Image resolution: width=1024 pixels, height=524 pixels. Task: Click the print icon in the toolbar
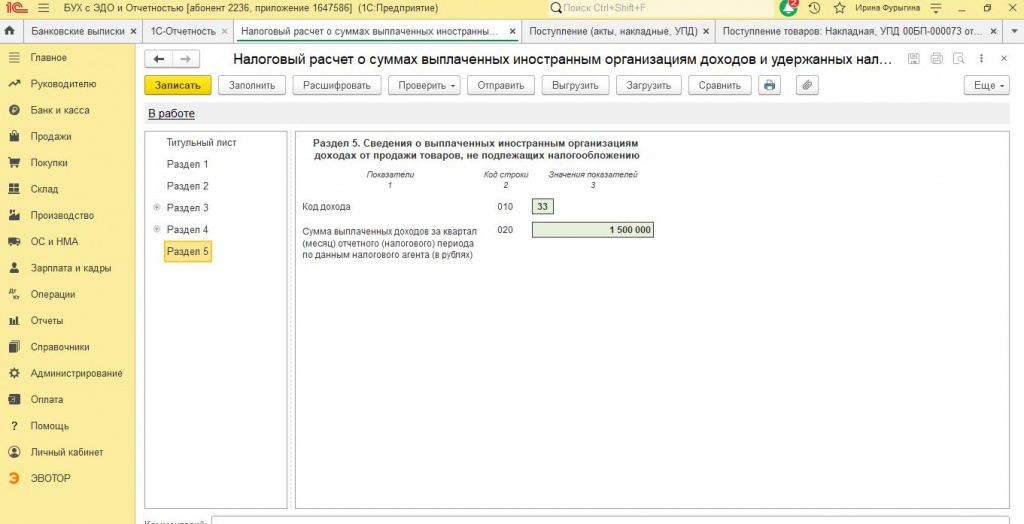coord(769,86)
